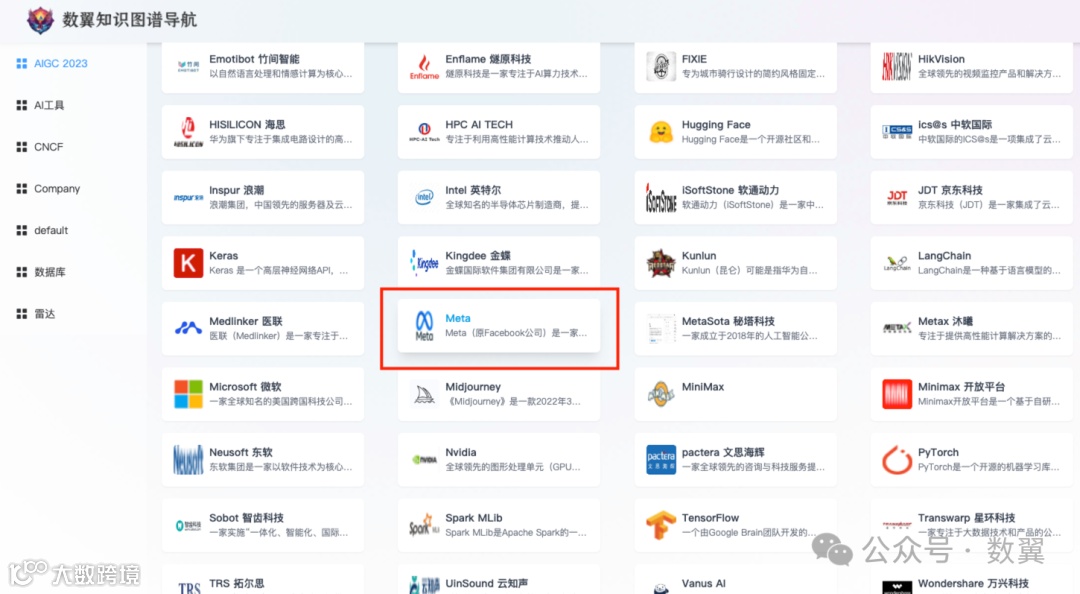Viewport: 1080px width, 594px height.
Task: Click the Nvidia logo icon
Action: (x=424, y=460)
